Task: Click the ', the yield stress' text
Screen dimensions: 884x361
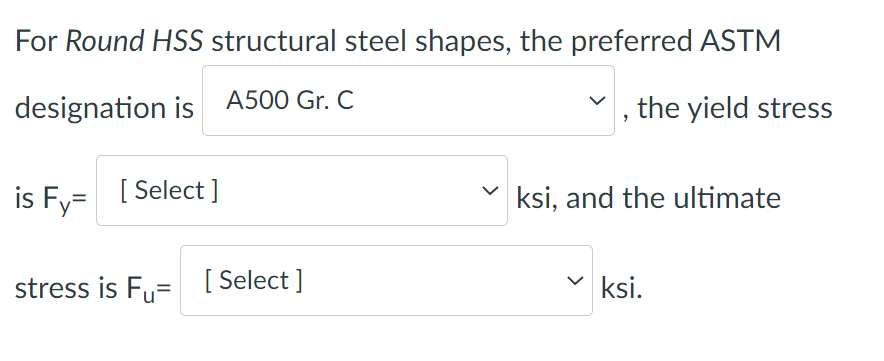Action: tap(727, 108)
